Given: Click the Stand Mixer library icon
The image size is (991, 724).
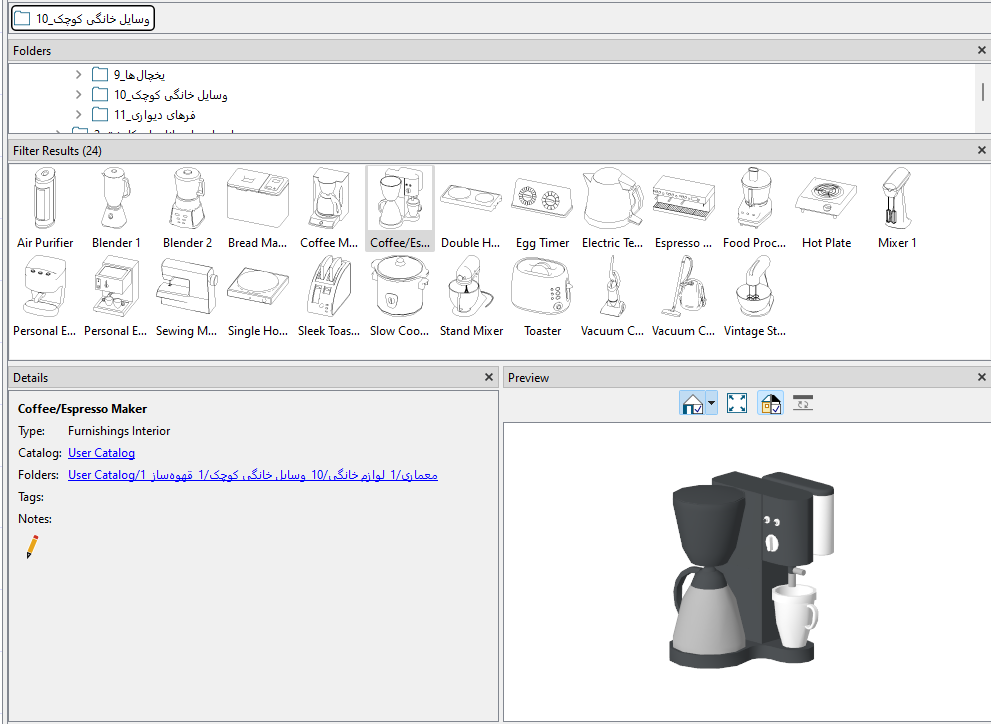Looking at the screenshot, I should (471, 287).
